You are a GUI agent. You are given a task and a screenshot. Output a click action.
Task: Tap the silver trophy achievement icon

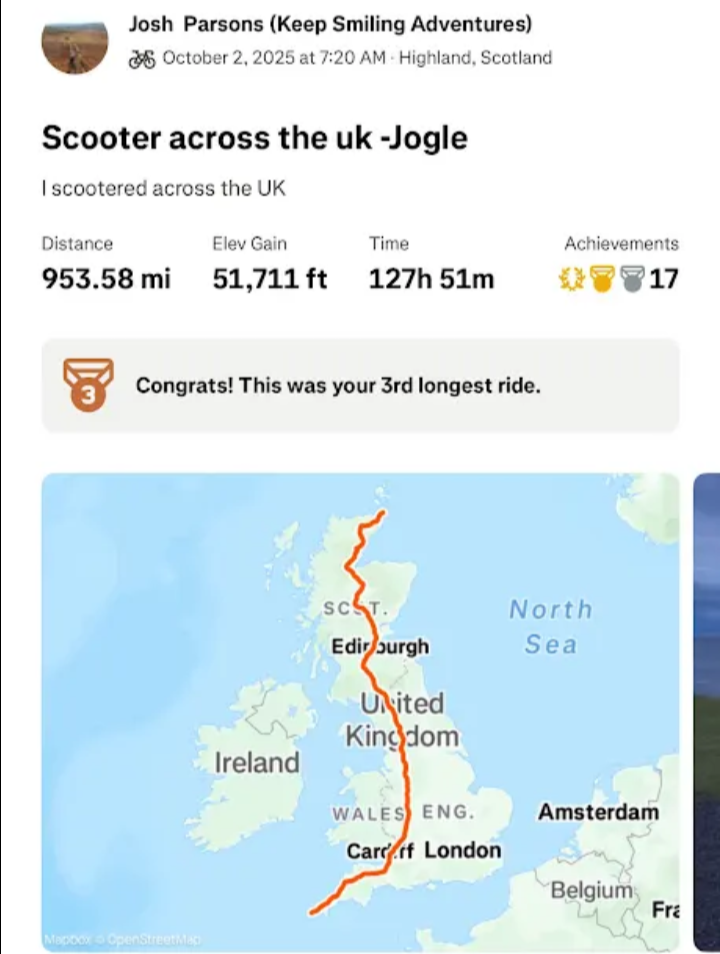pos(631,278)
